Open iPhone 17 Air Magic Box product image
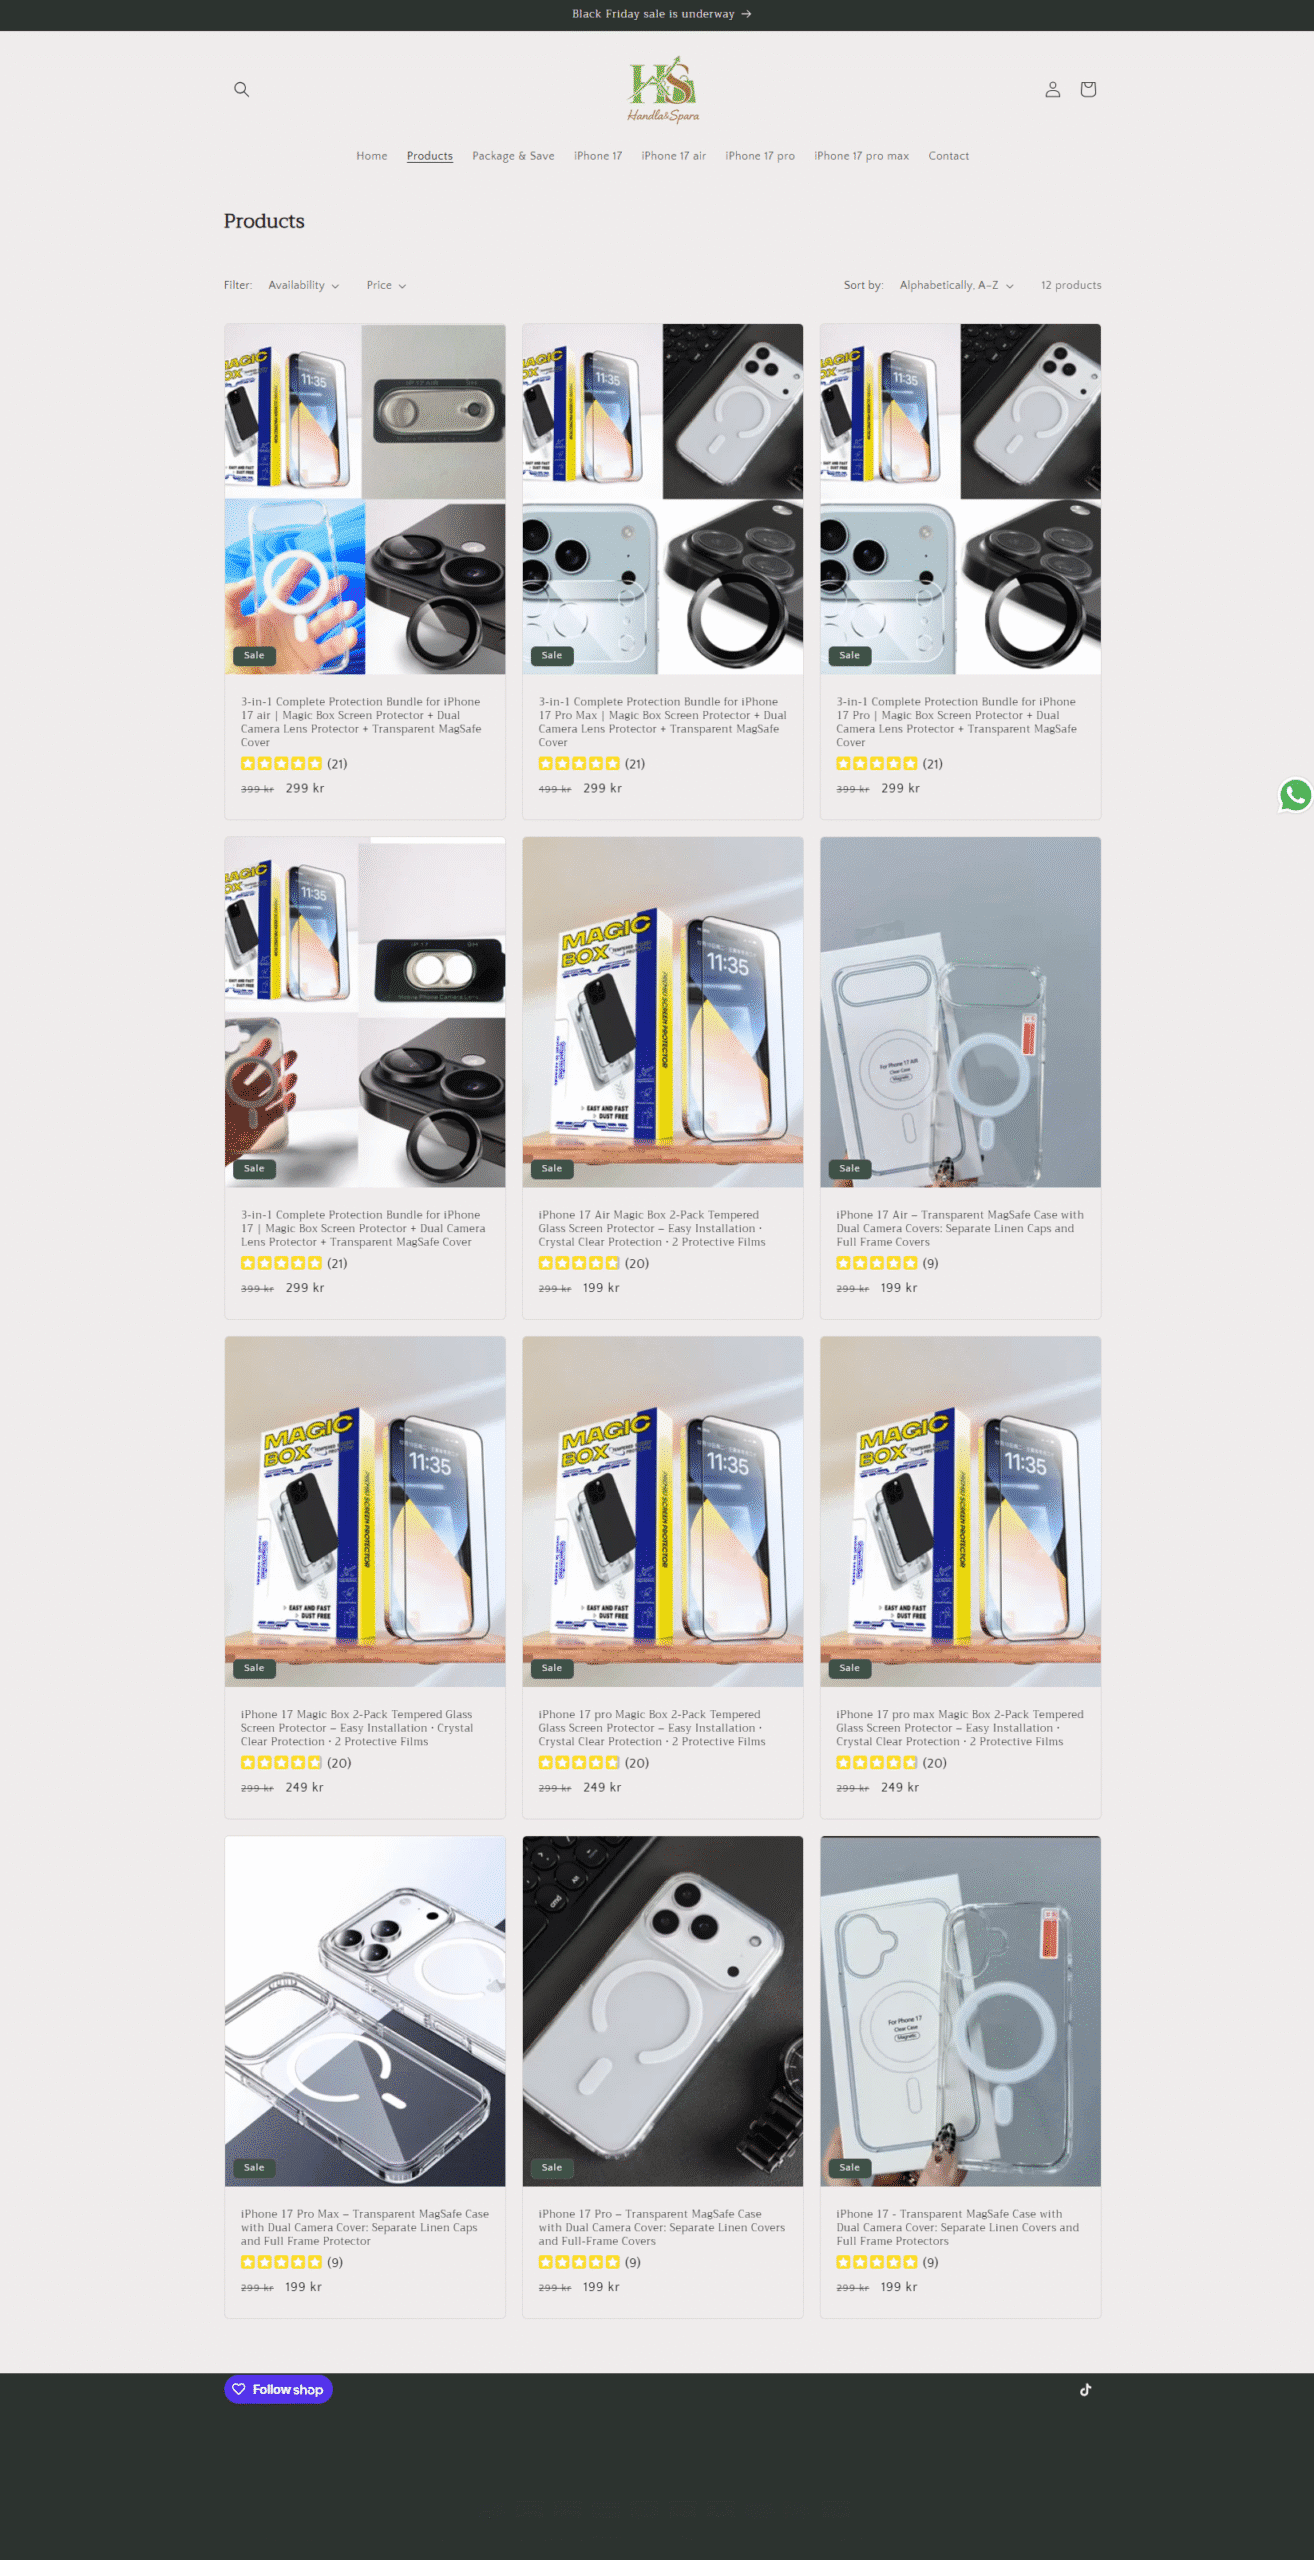This screenshot has width=1314, height=2560. (662, 1012)
